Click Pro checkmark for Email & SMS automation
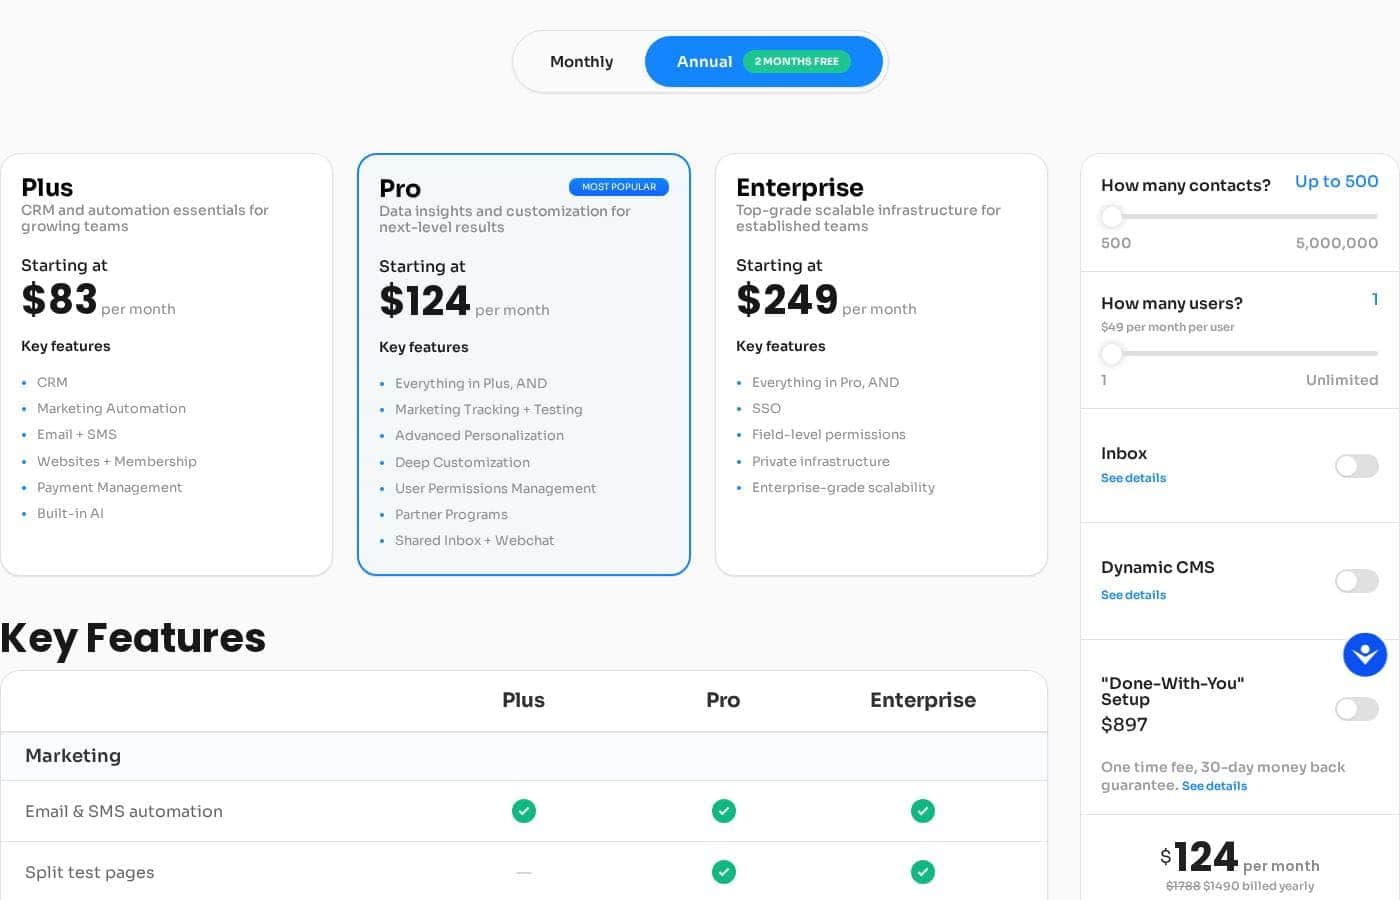Image resolution: width=1400 pixels, height=900 pixels. [724, 811]
